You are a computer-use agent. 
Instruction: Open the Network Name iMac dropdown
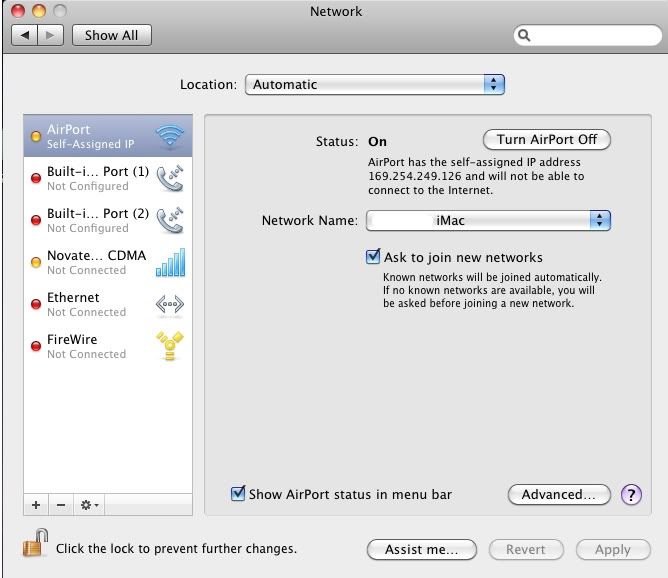coord(488,220)
